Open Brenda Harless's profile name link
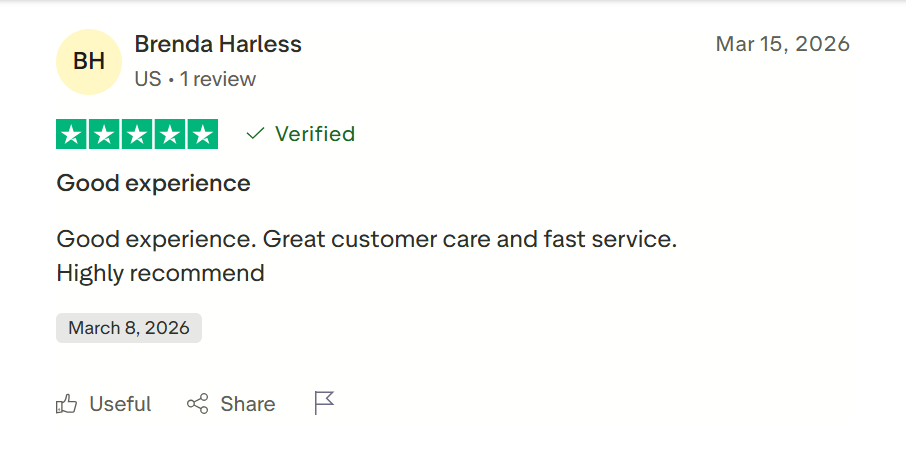The image size is (906, 475). coord(218,44)
